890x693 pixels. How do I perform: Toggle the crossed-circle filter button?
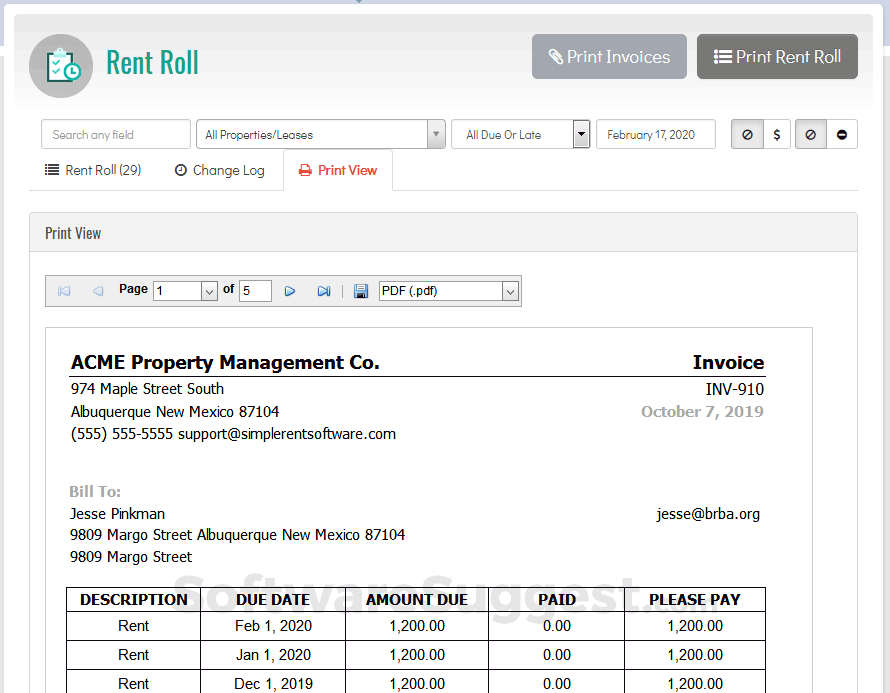tap(747, 133)
